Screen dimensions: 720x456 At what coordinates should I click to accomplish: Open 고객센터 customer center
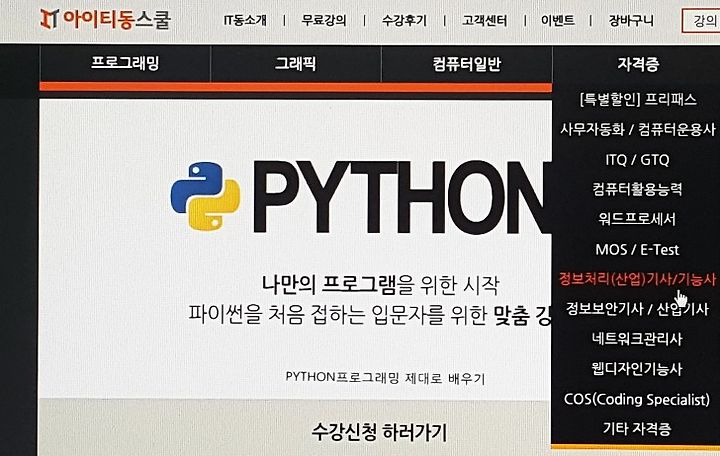click(x=484, y=21)
